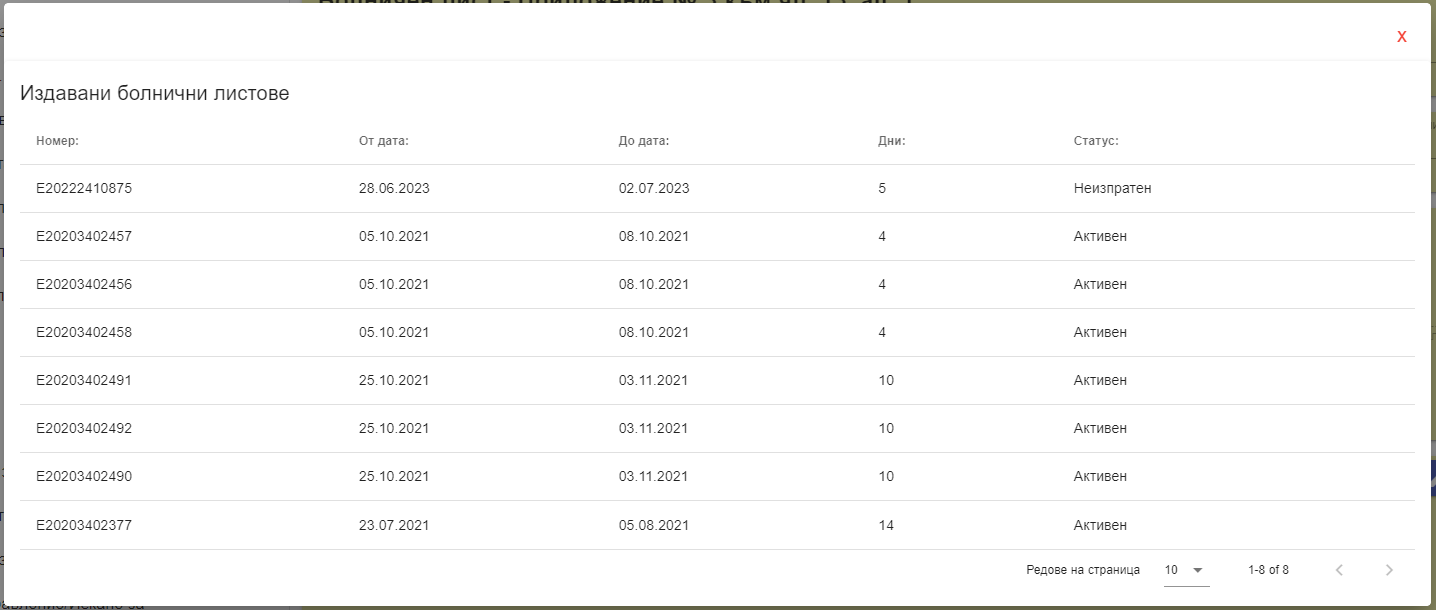Click the E20203402458 number cell
Image resolution: width=1436 pixels, height=610 pixels.
point(84,332)
